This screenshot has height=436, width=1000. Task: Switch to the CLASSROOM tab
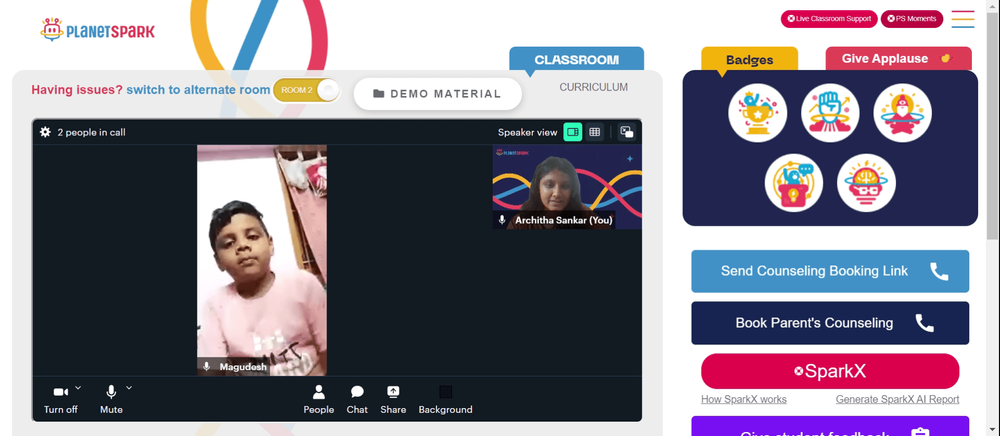pyautogui.click(x=577, y=59)
